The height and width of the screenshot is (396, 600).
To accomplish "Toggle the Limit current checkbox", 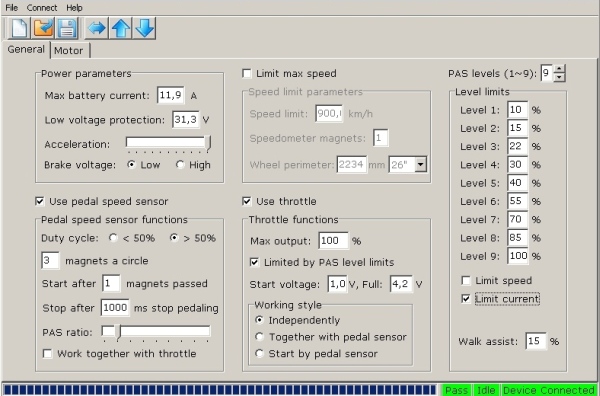I will click(466, 299).
